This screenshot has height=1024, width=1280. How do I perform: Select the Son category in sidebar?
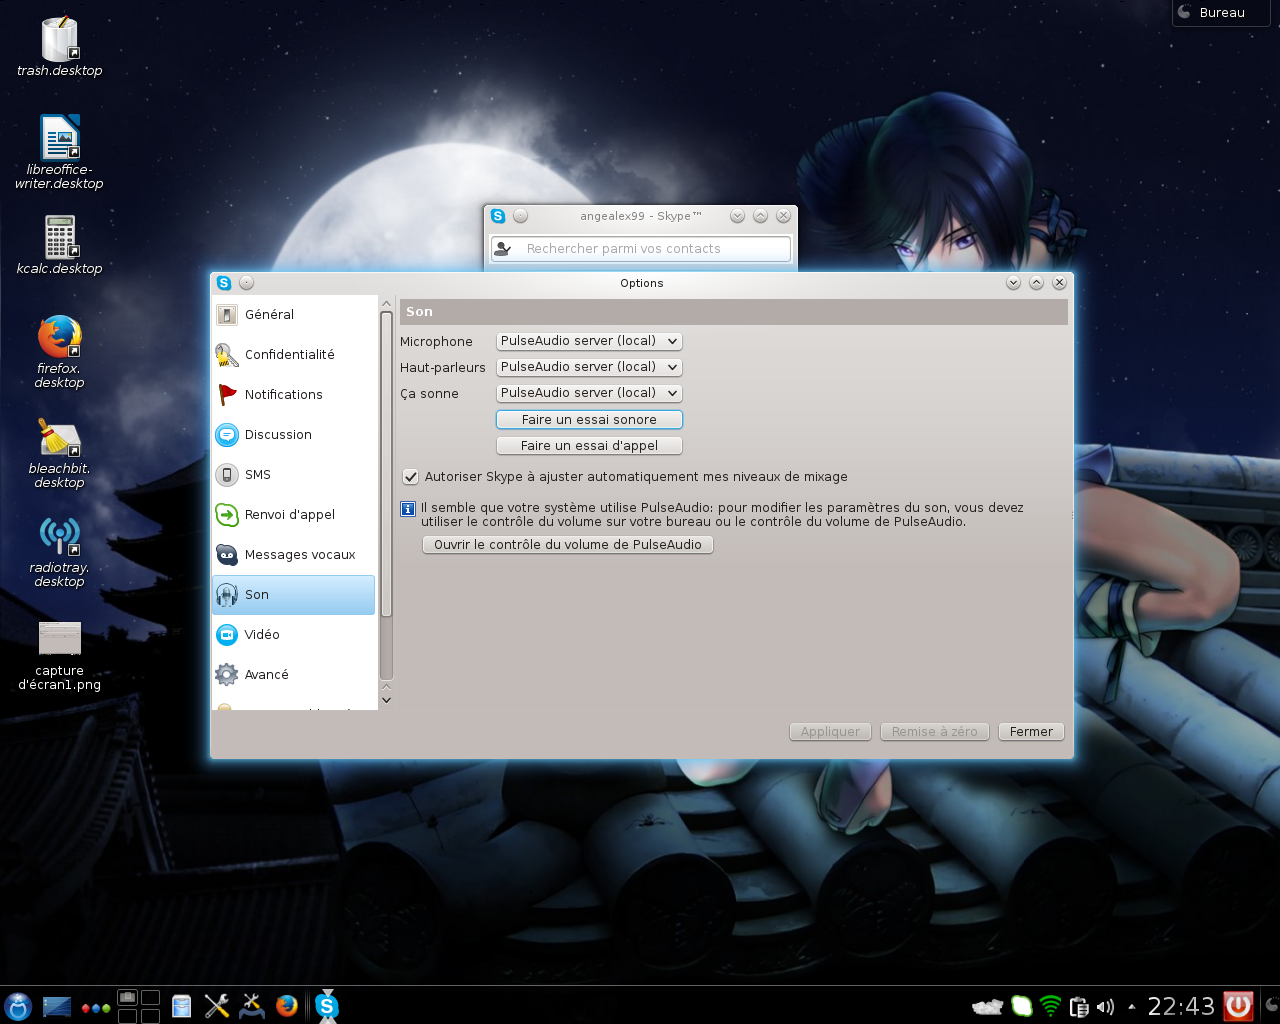coord(294,594)
